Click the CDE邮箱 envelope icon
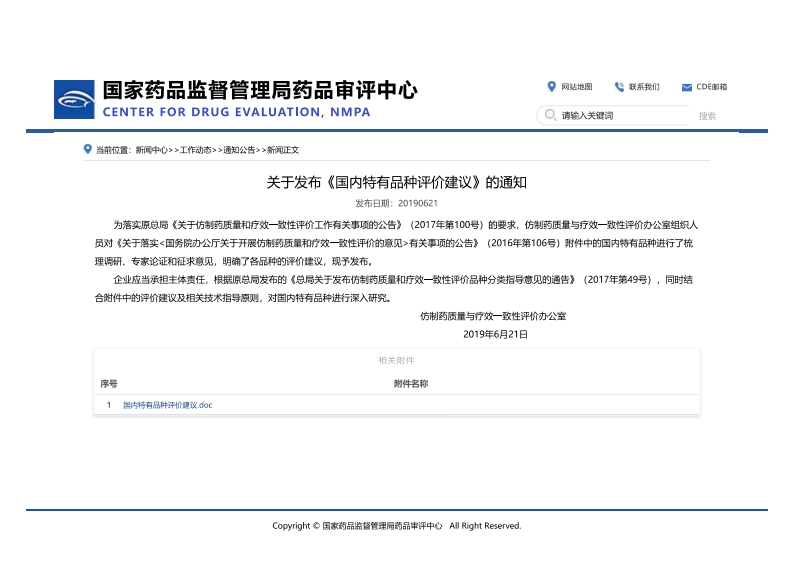 click(x=687, y=87)
